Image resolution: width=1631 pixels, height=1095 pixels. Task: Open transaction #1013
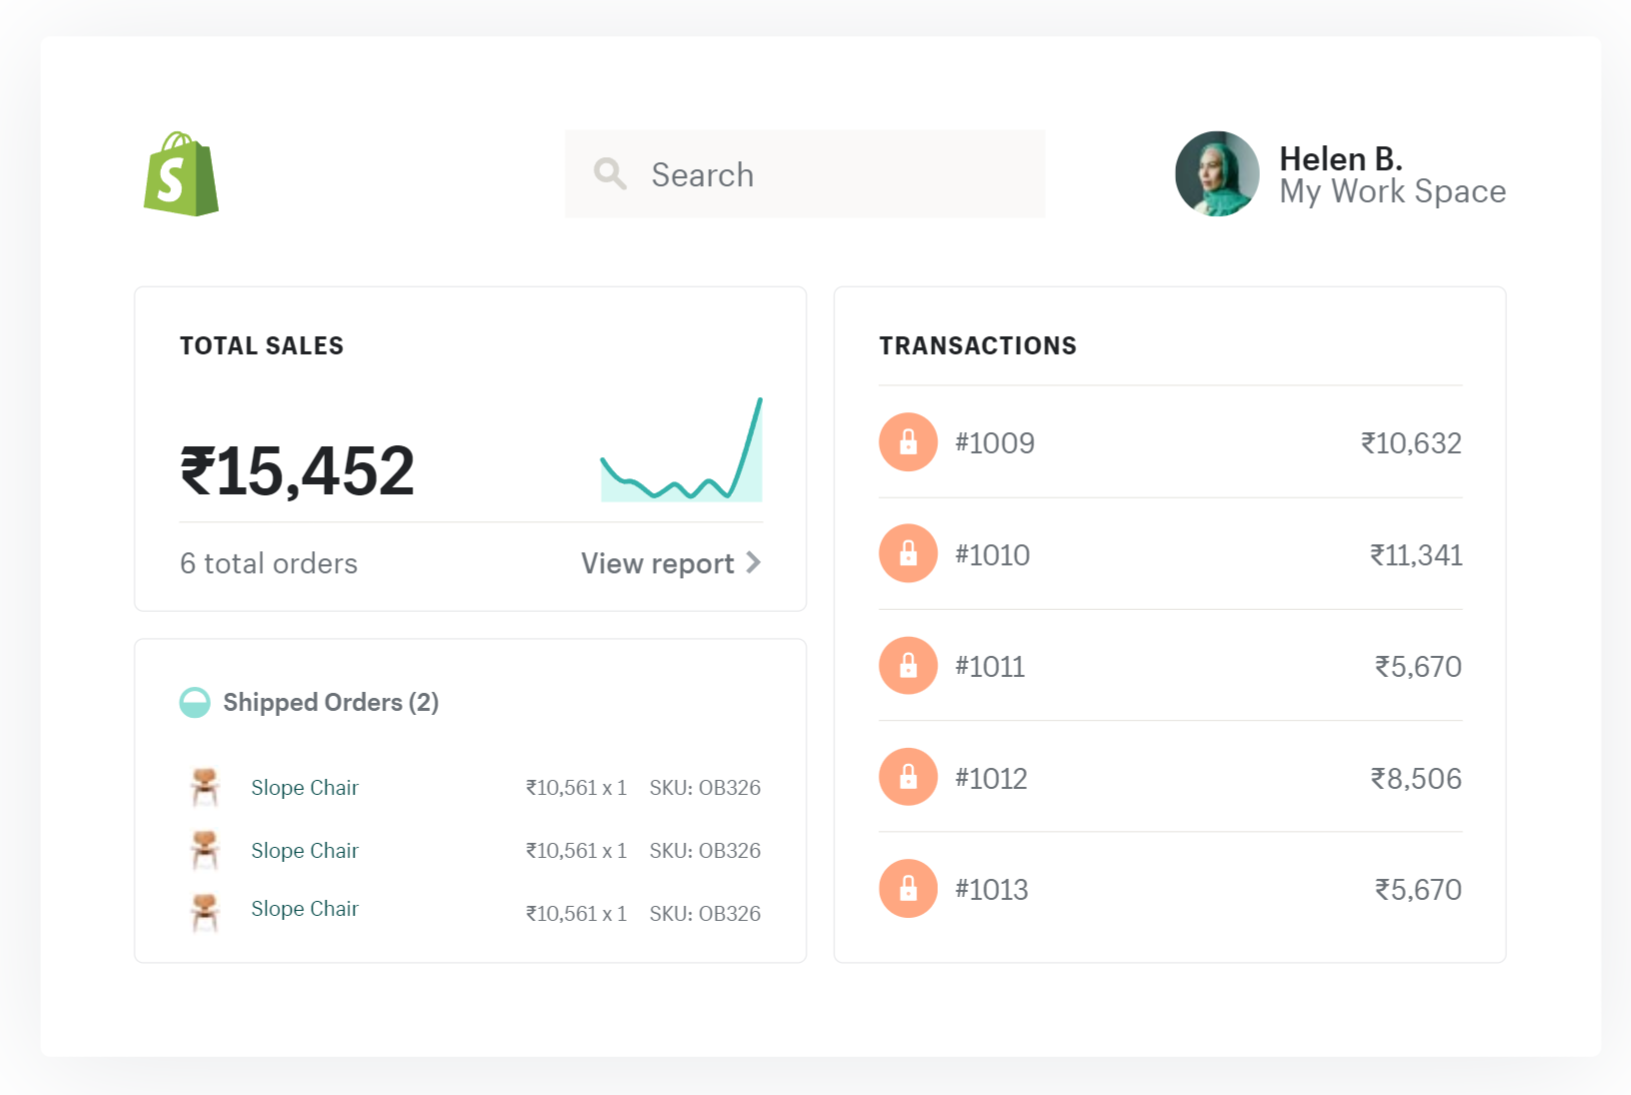pos(1170,888)
